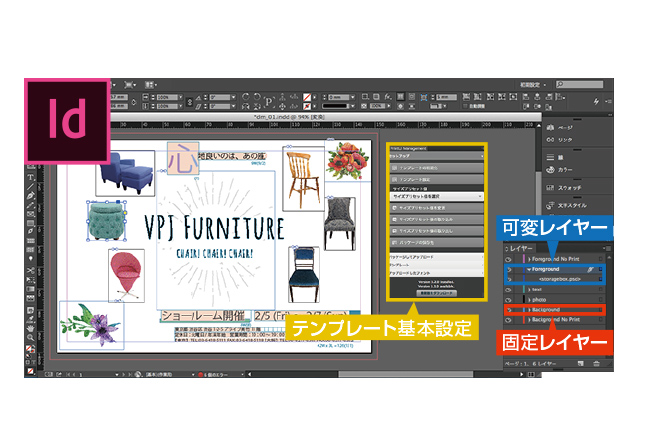646x440 pixels.
Task: Toggle selection square of Background No Print layer
Action: [x=601, y=320]
